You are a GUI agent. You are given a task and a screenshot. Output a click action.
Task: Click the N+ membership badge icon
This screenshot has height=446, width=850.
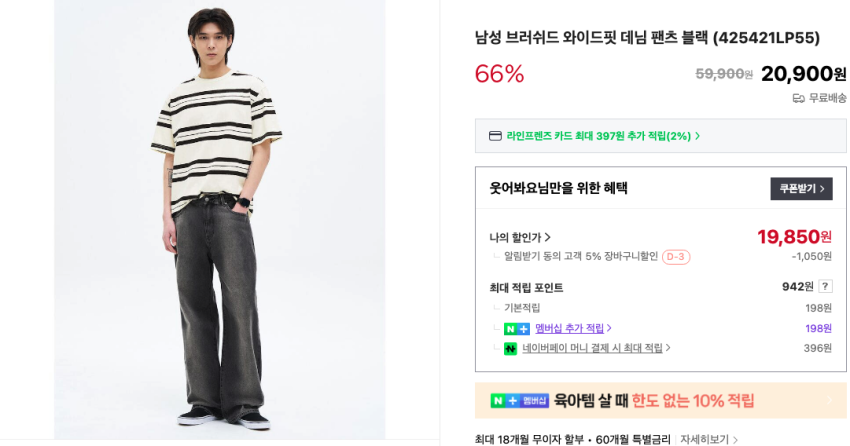pos(516,328)
